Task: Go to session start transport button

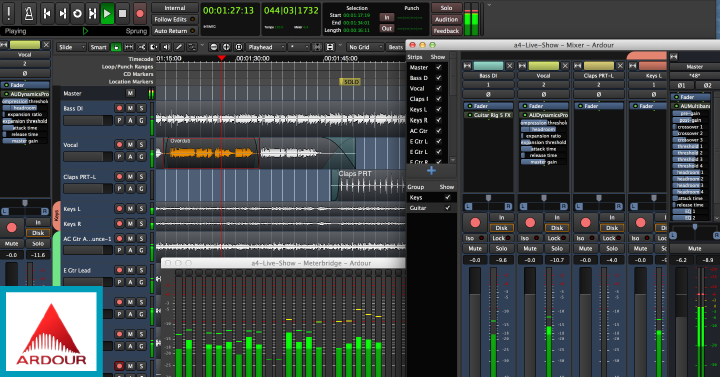Action: point(47,14)
